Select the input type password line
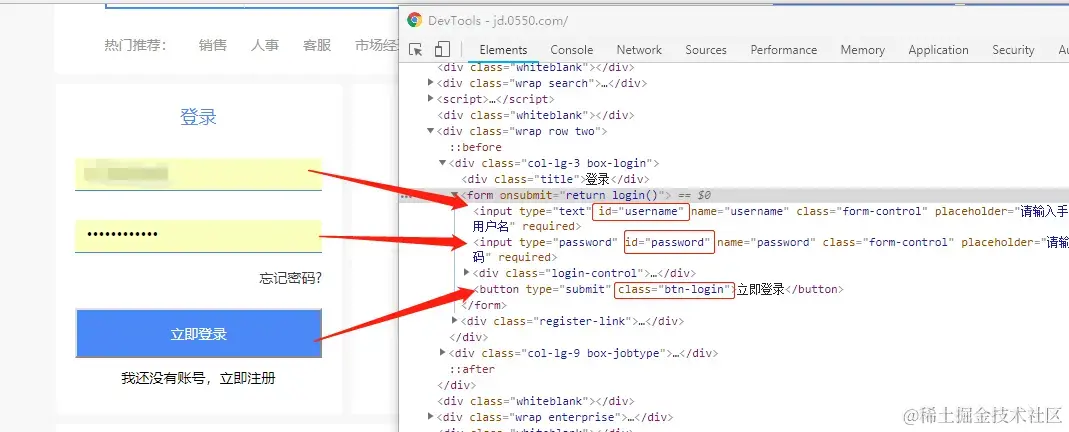 (x=770, y=249)
